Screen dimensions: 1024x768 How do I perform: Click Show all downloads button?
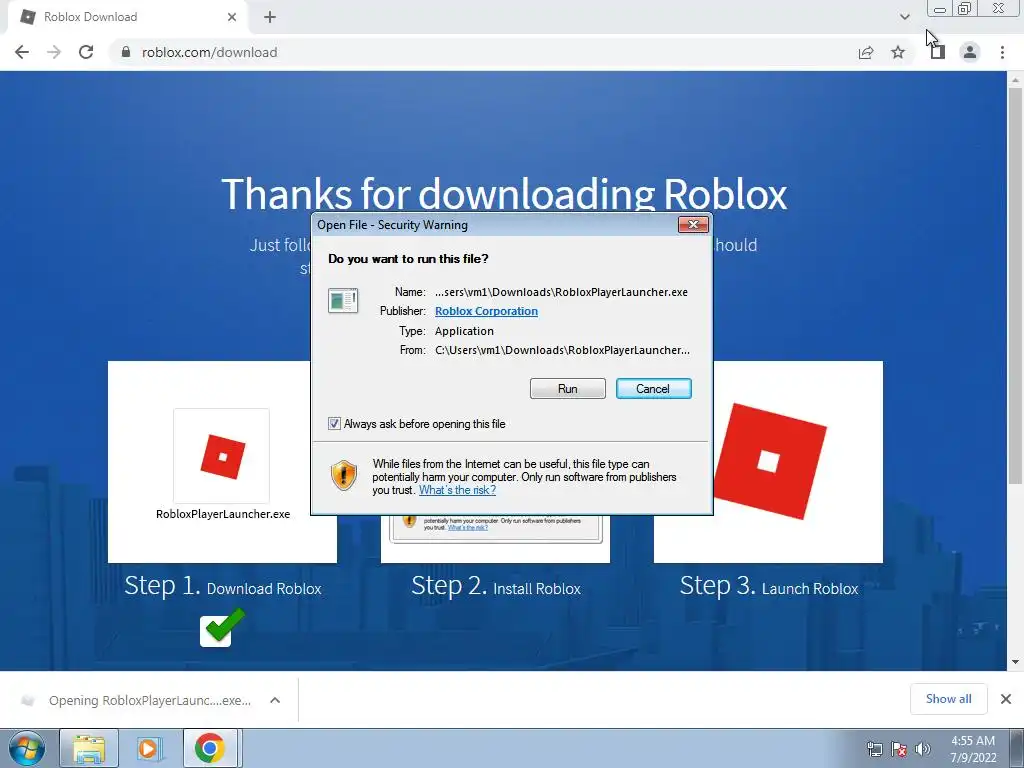[948, 699]
